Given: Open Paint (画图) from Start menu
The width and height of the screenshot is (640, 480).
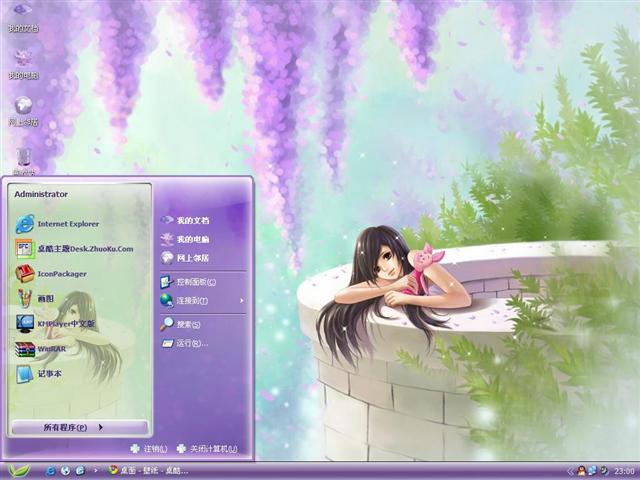Looking at the screenshot, I should [35, 298].
